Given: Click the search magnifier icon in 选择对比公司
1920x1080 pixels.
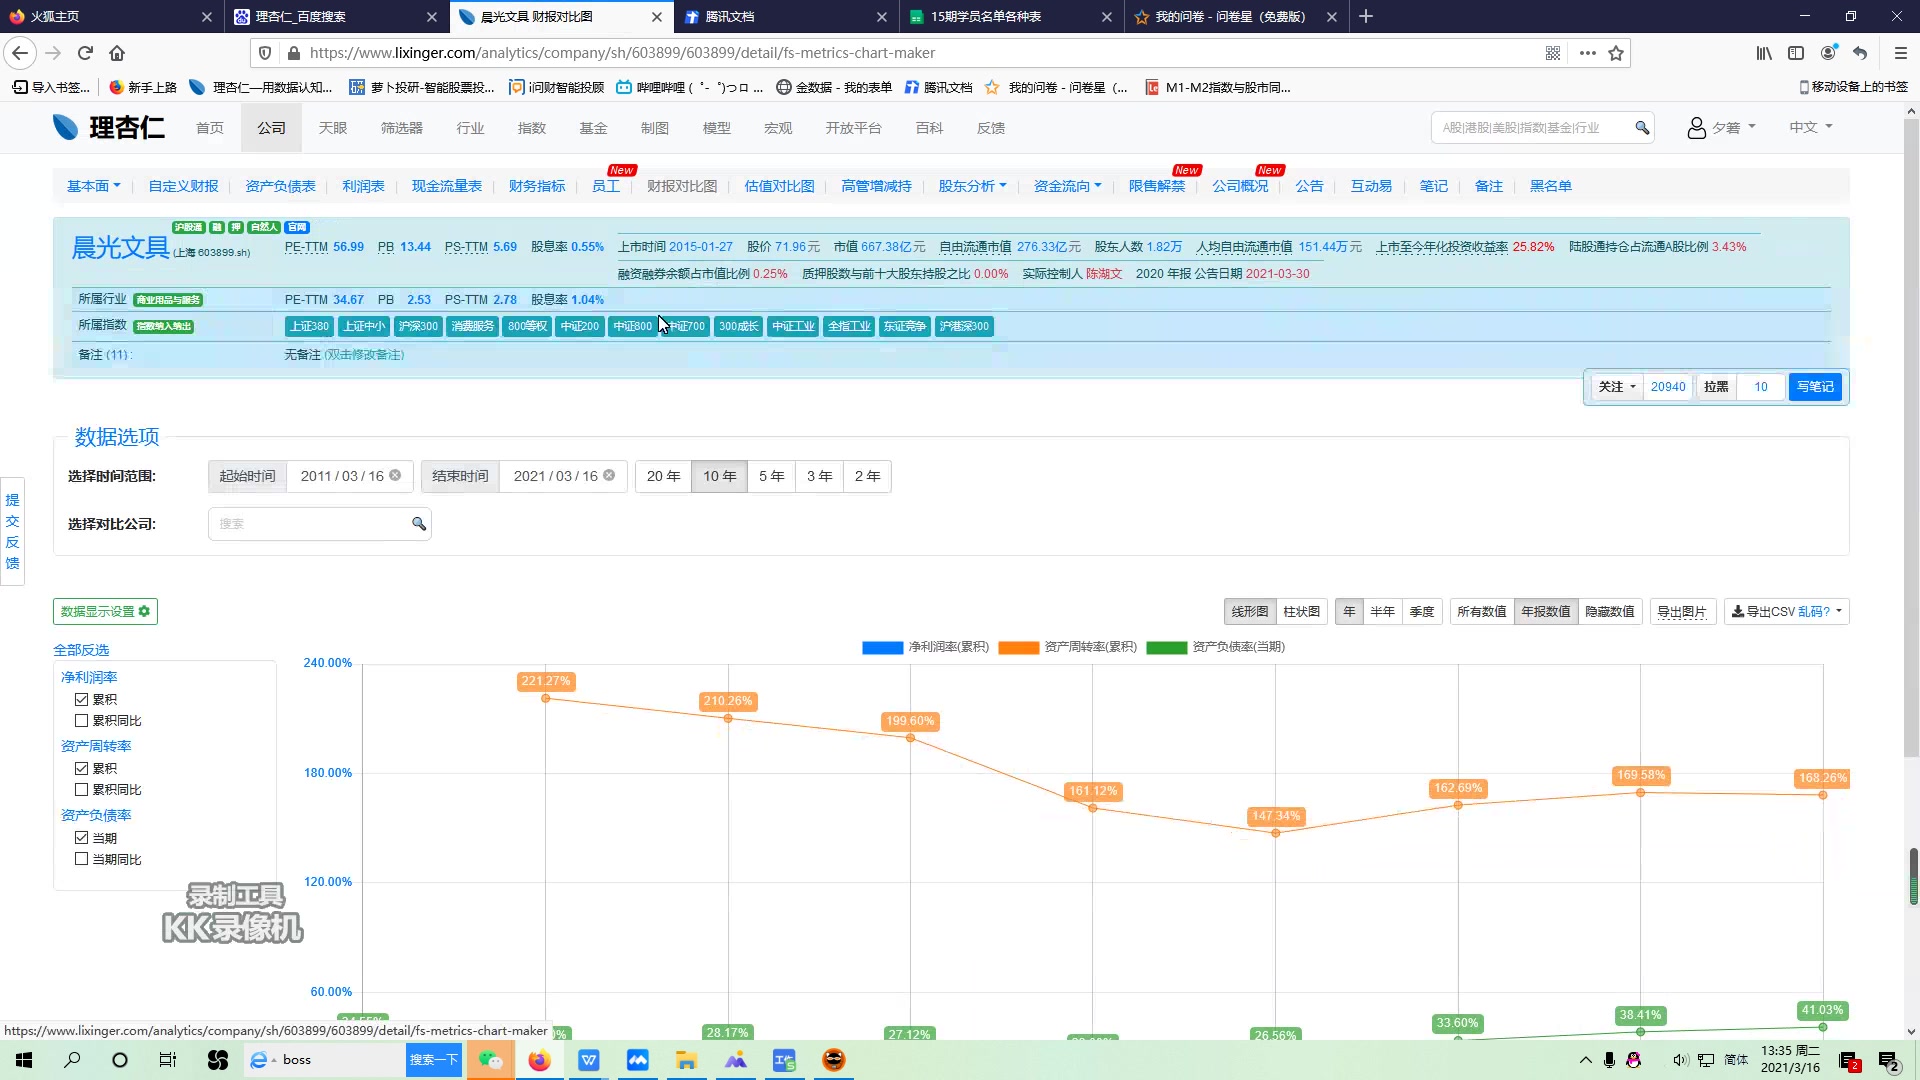Looking at the screenshot, I should tap(419, 524).
